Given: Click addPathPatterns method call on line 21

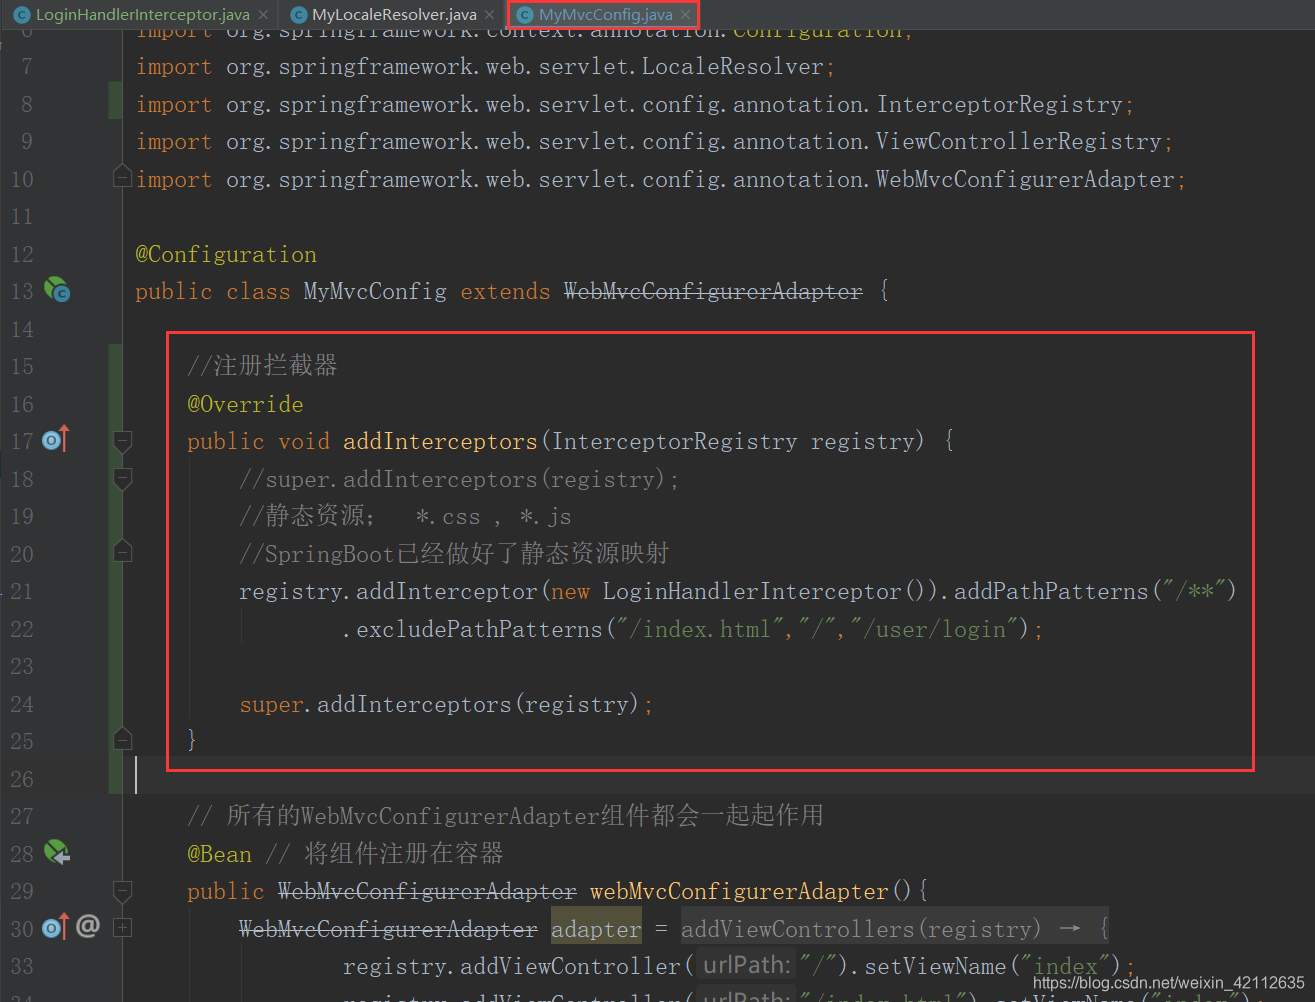Looking at the screenshot, I should pyautogui.click(x=1051, y=591).
